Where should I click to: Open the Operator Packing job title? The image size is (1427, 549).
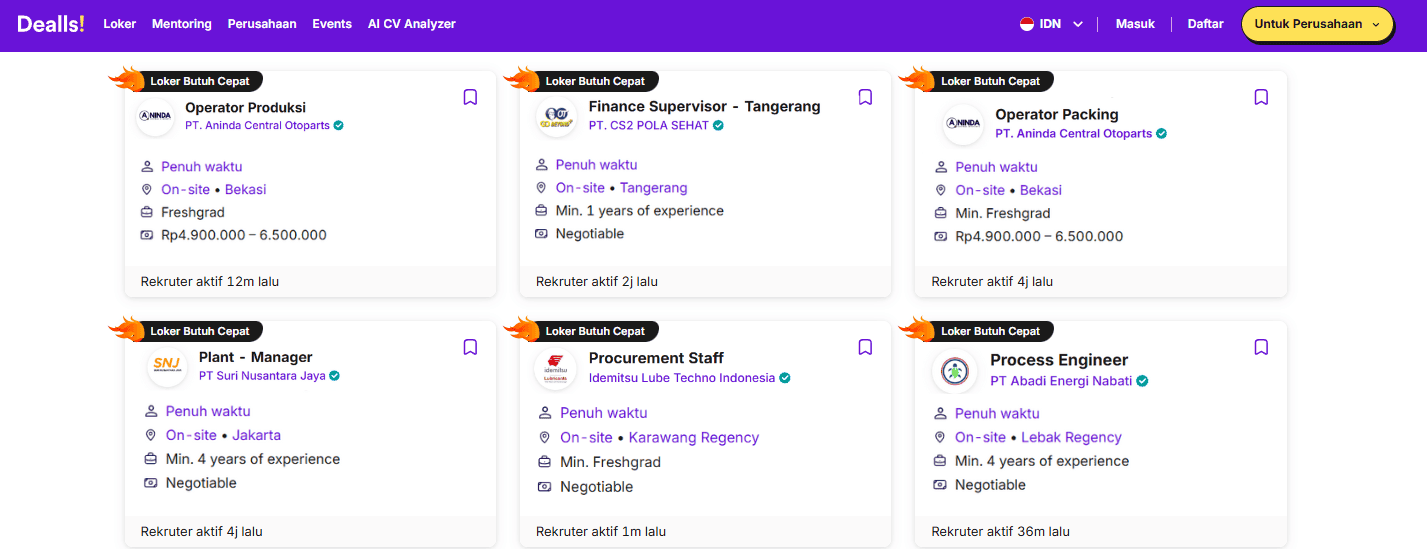pyautogui.click(x=1056, y=114)
